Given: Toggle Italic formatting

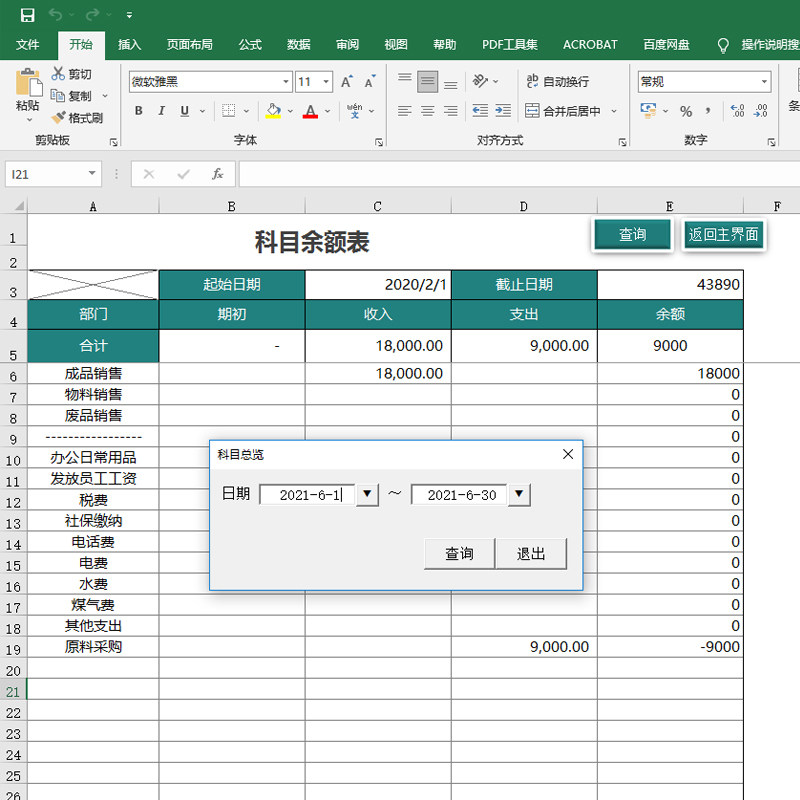Looking at the screenshot, I should (162, 111).
